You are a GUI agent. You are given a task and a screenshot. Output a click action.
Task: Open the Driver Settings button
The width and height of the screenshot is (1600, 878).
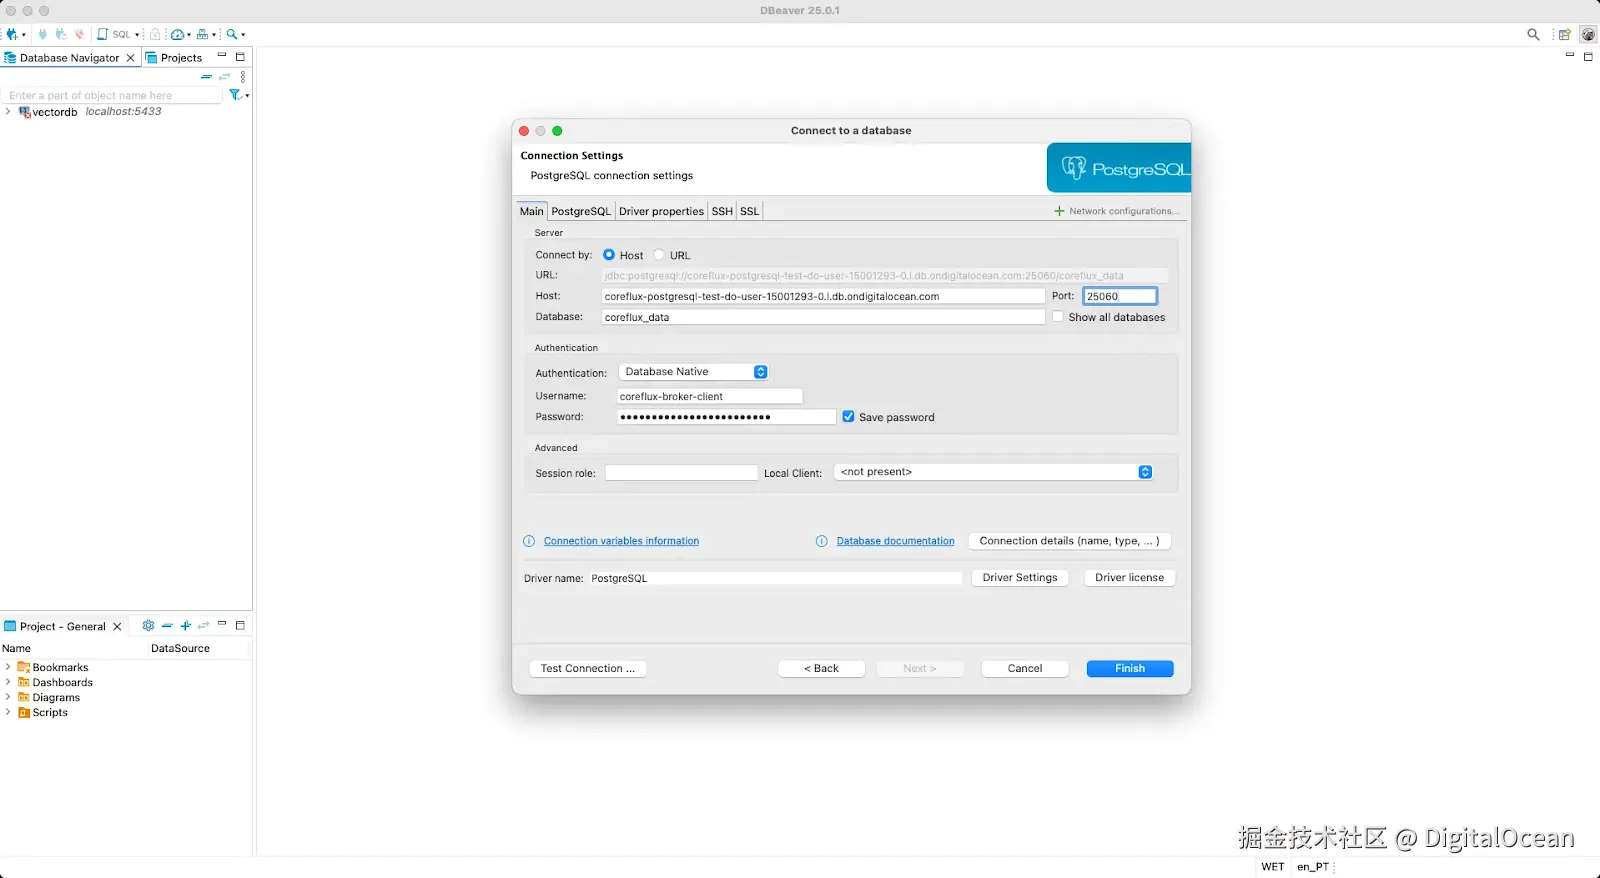click(1020, 578)
